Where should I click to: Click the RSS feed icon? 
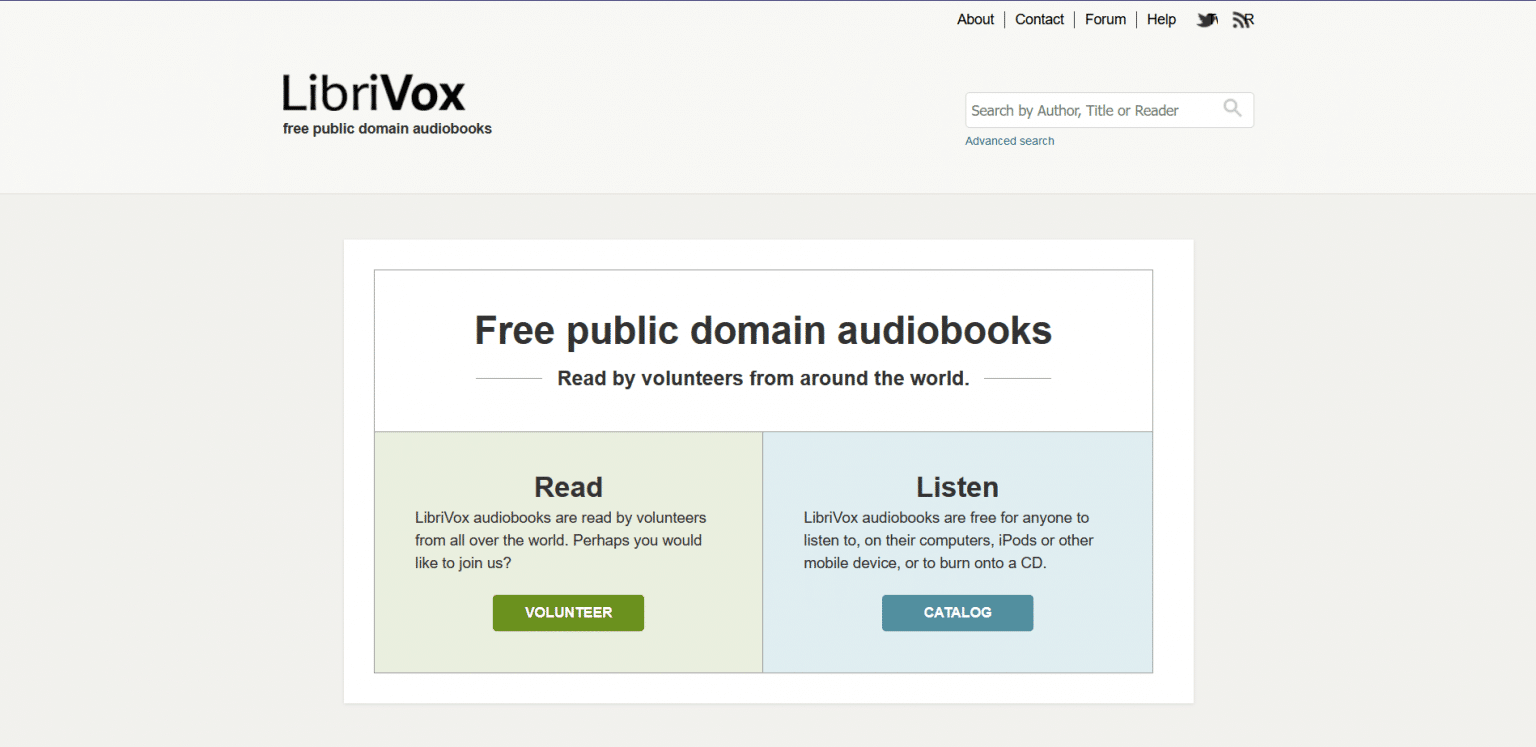[1243, 19]
